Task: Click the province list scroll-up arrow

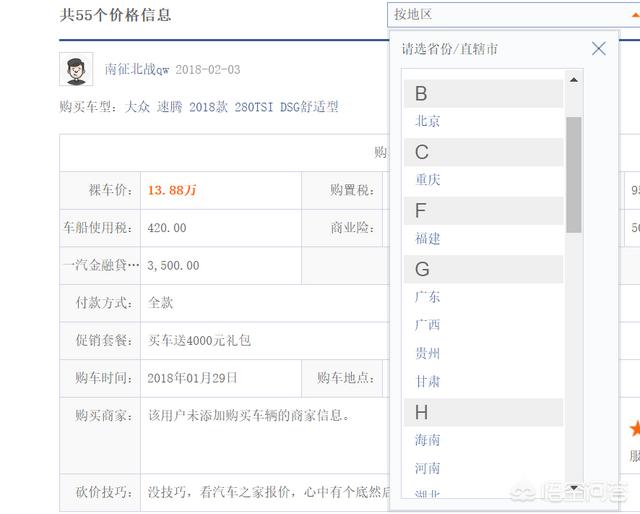Action: pos(574,79)
